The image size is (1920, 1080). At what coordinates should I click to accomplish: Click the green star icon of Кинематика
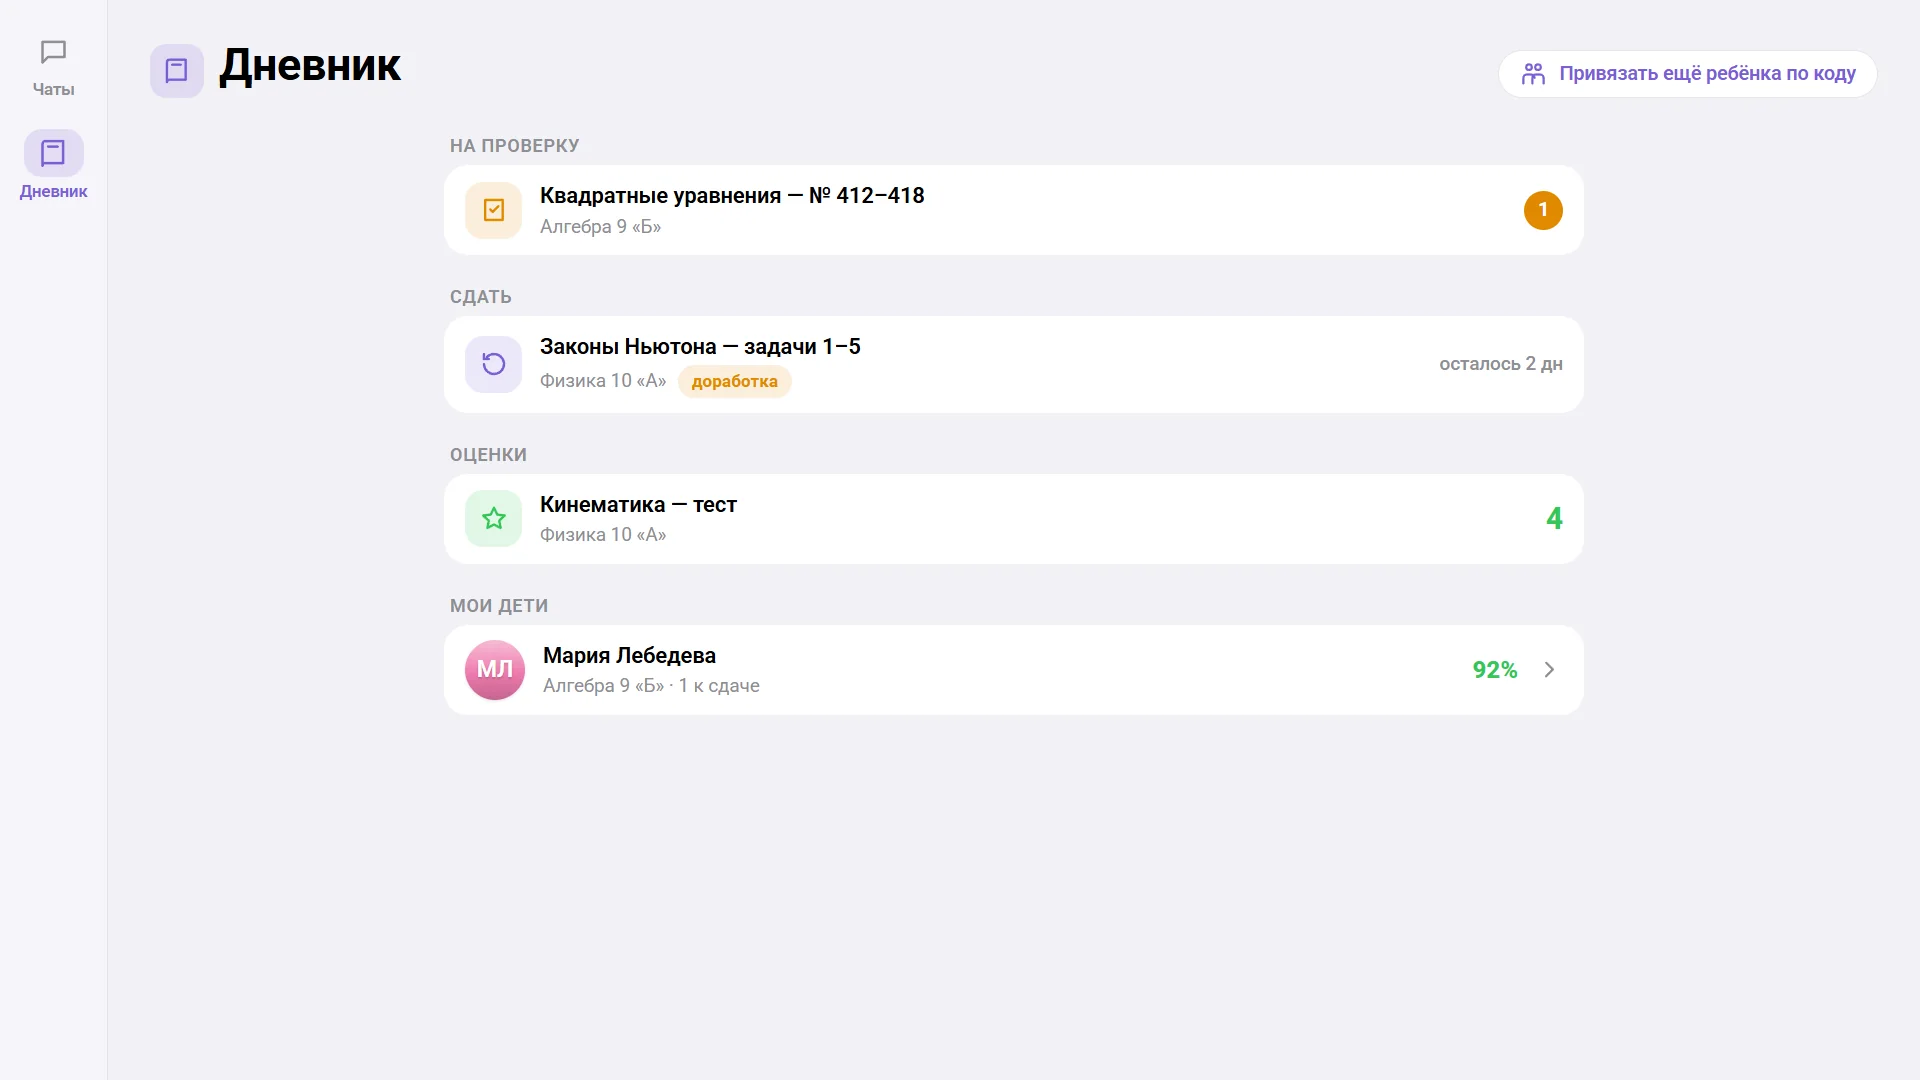click(x=494, y=518)
